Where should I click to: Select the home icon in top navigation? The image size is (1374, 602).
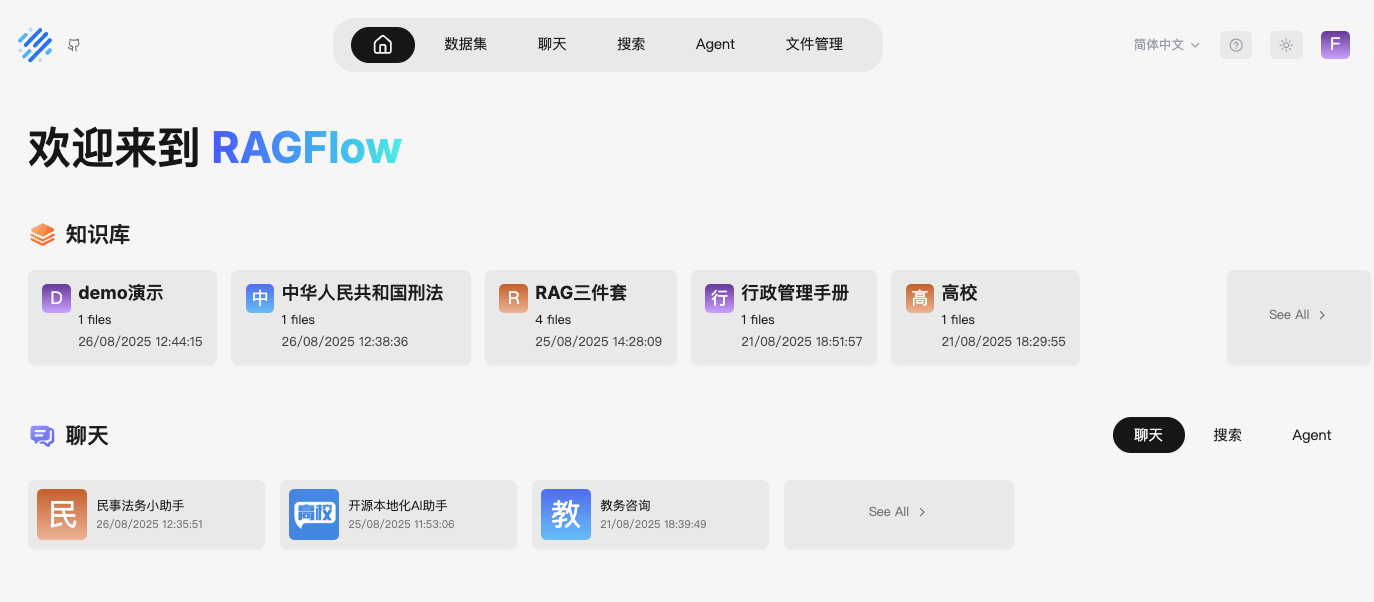pos(382,44)
